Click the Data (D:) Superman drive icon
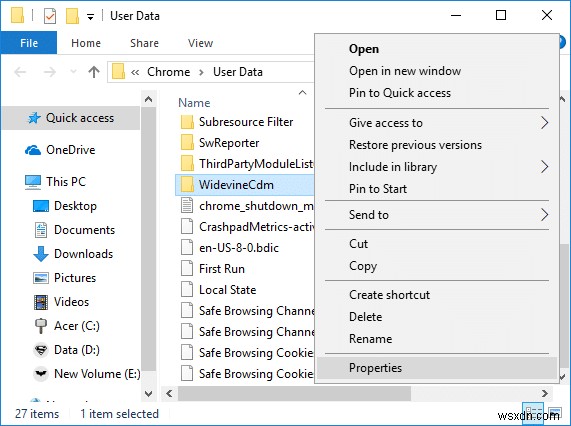This screenshot has height=426, width=571. [40, 350]
